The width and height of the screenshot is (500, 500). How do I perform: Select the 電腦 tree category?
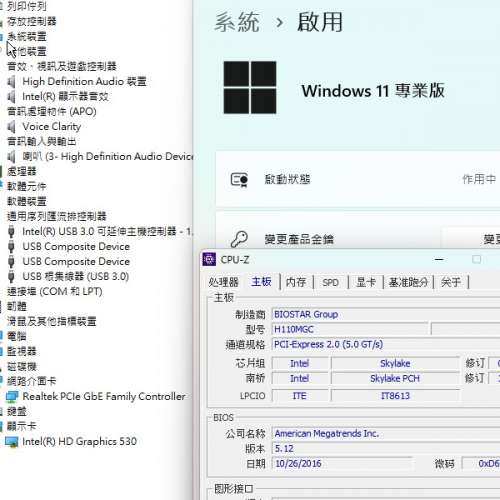(x=17, y=336)
